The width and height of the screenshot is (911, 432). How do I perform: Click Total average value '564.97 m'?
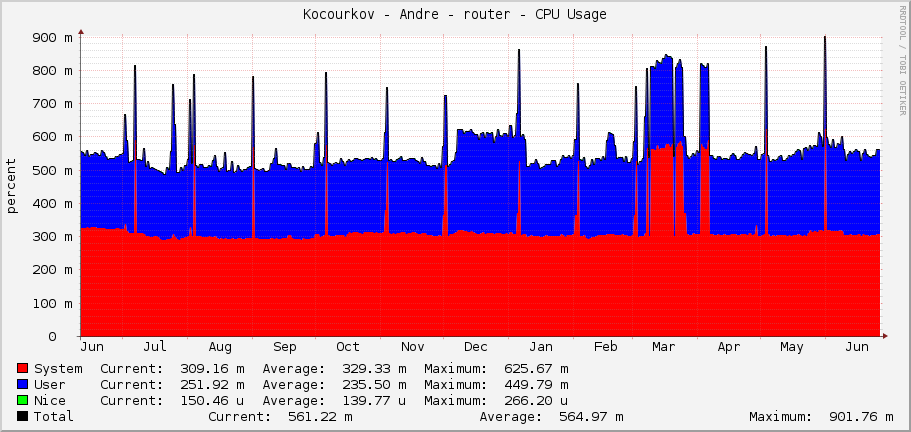(591, 416)
